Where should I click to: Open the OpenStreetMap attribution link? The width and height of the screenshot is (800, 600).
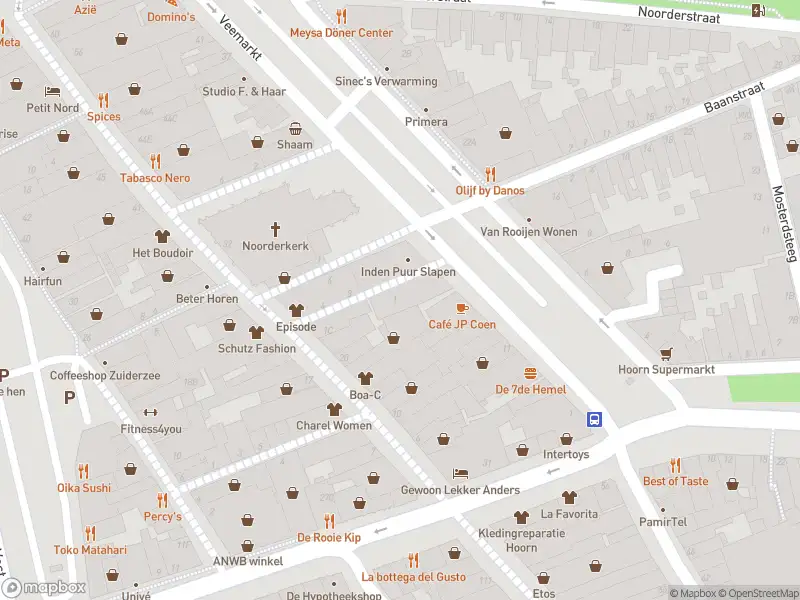tap(760, 593)
